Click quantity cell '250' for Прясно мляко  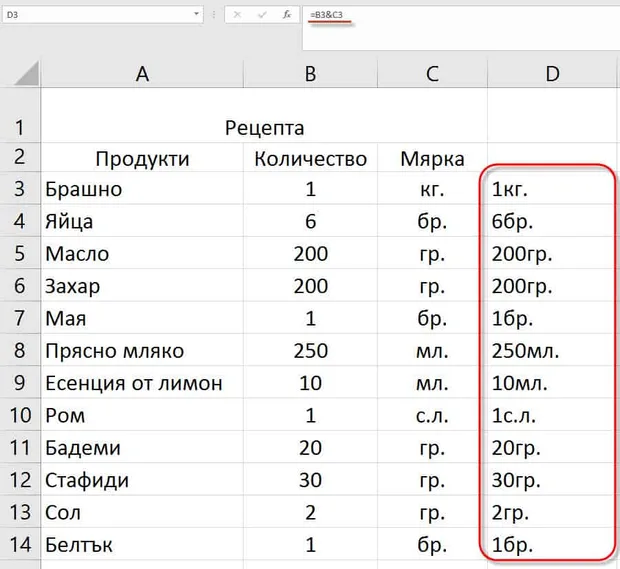[310, 350]
